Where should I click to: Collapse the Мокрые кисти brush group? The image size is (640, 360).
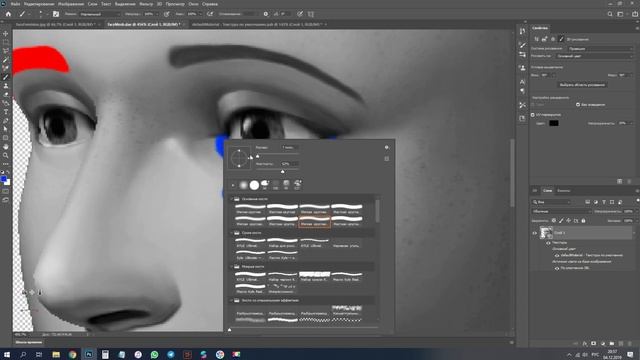coord(231,267)
